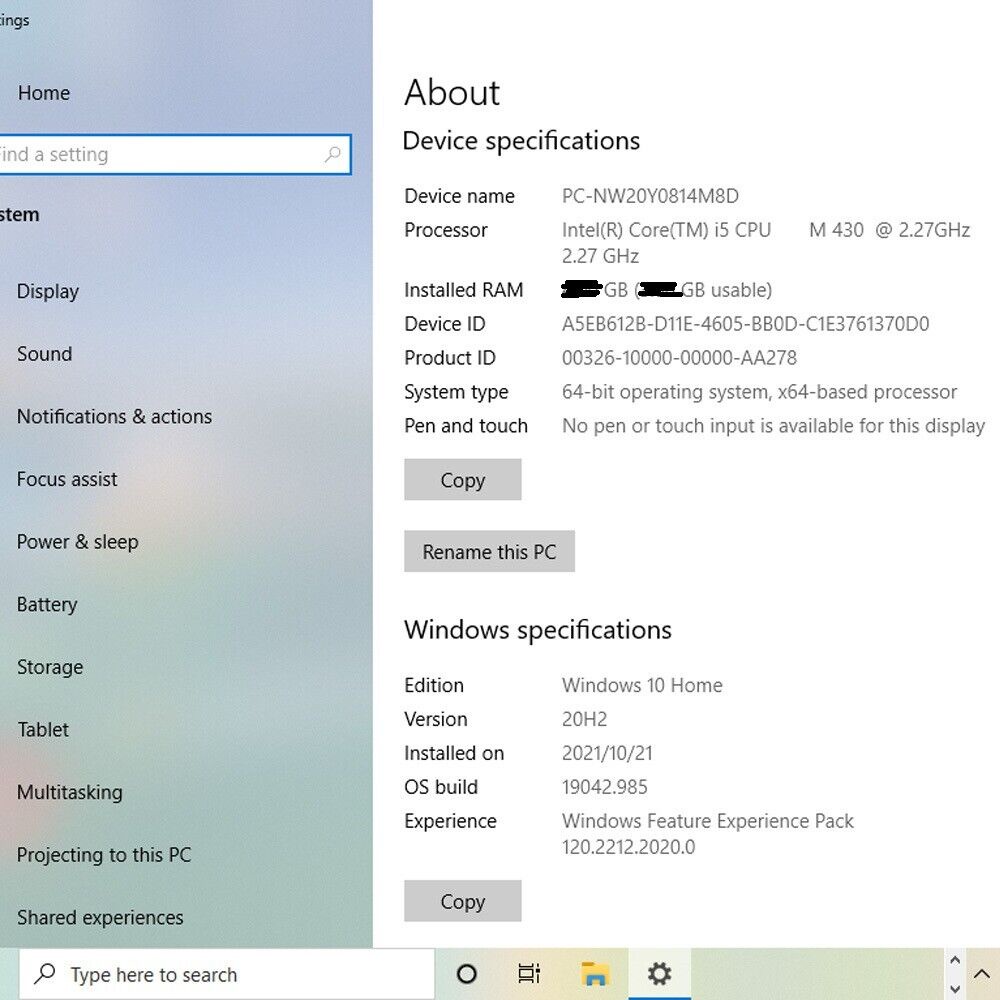
Task: Click the Windows specifications heading
Action: coord(538,629)
